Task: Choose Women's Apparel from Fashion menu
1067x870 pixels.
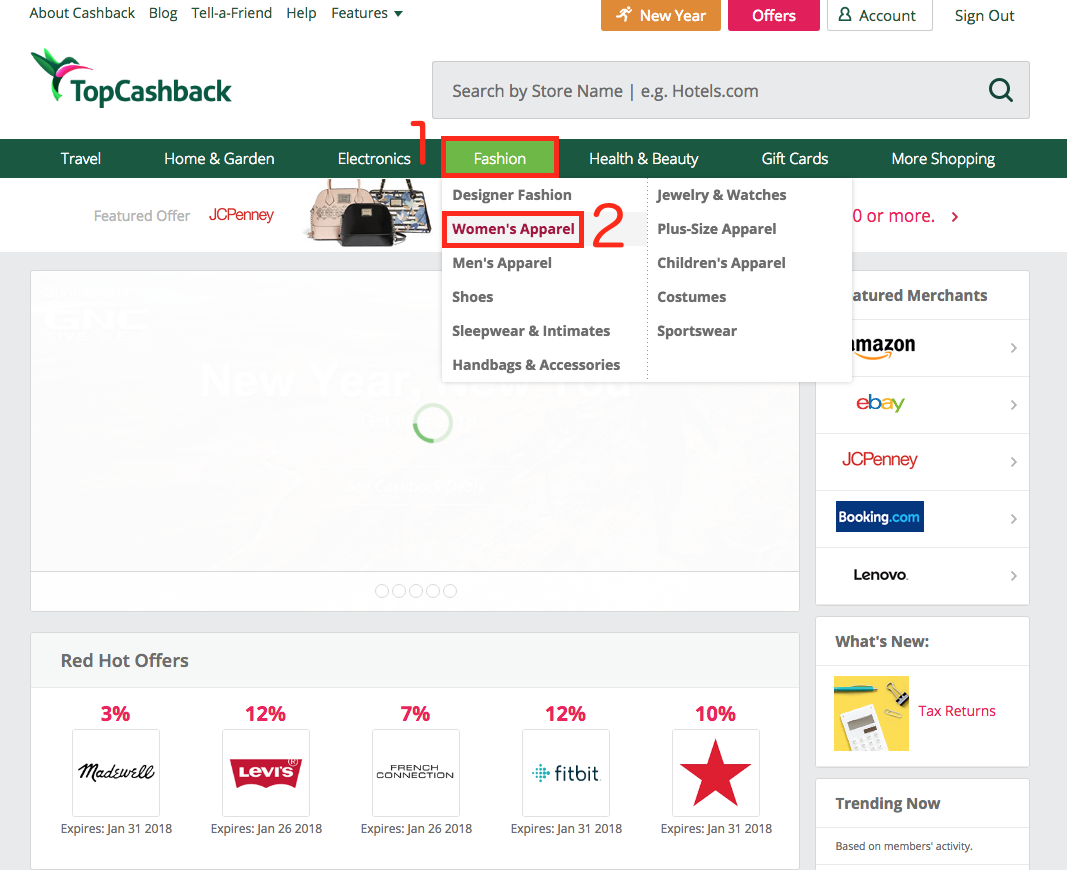Action: (513, 229)
